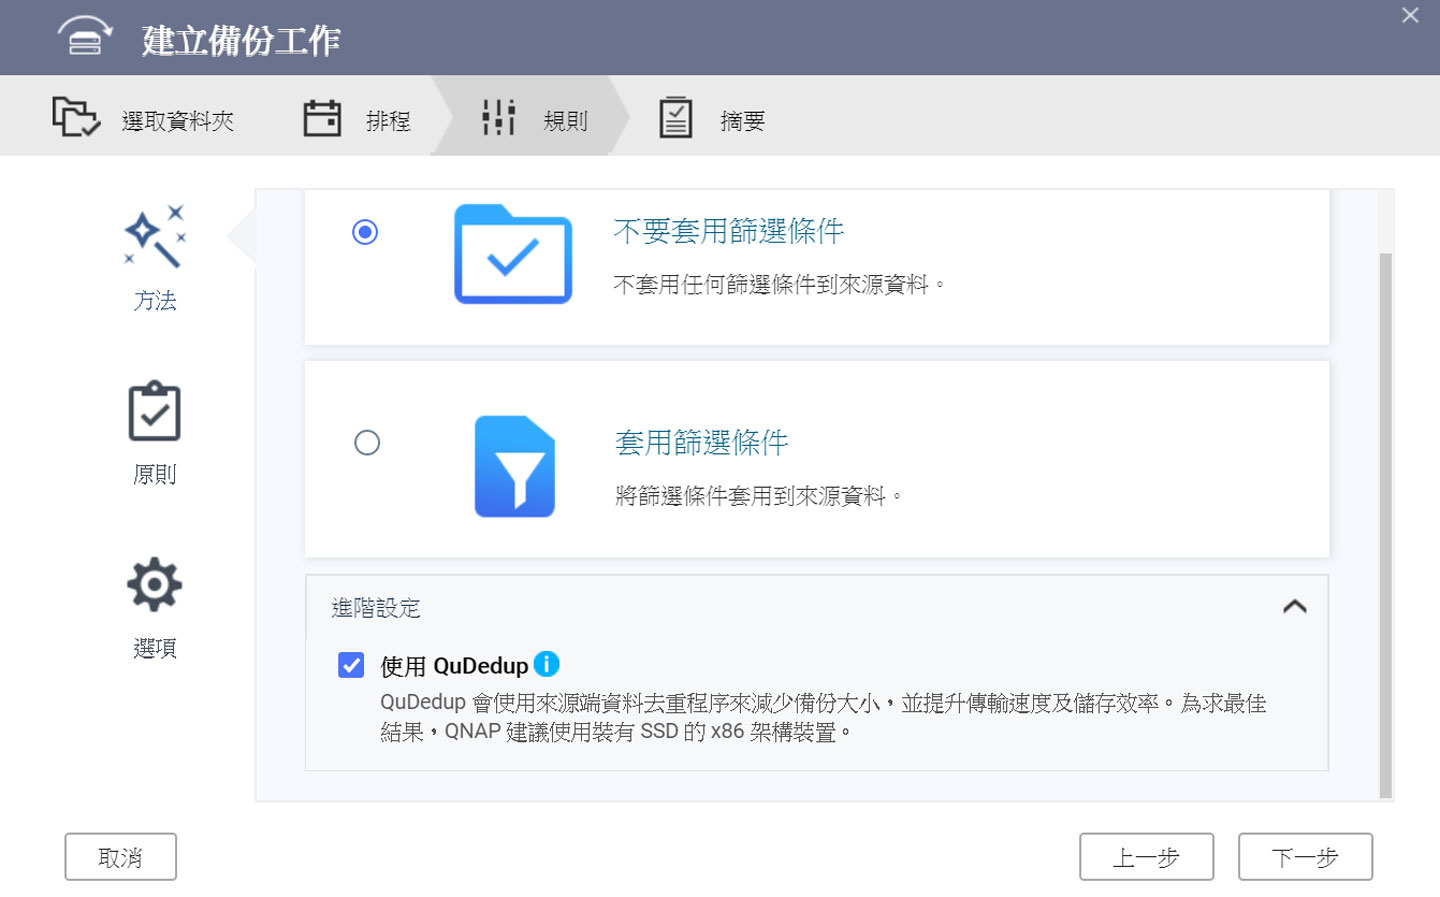Image resolution: width=1440 pixels, height=897 pixels.
Task: Disable the 使用 QuDedup checkbox
Action: [x=350, y=665]
